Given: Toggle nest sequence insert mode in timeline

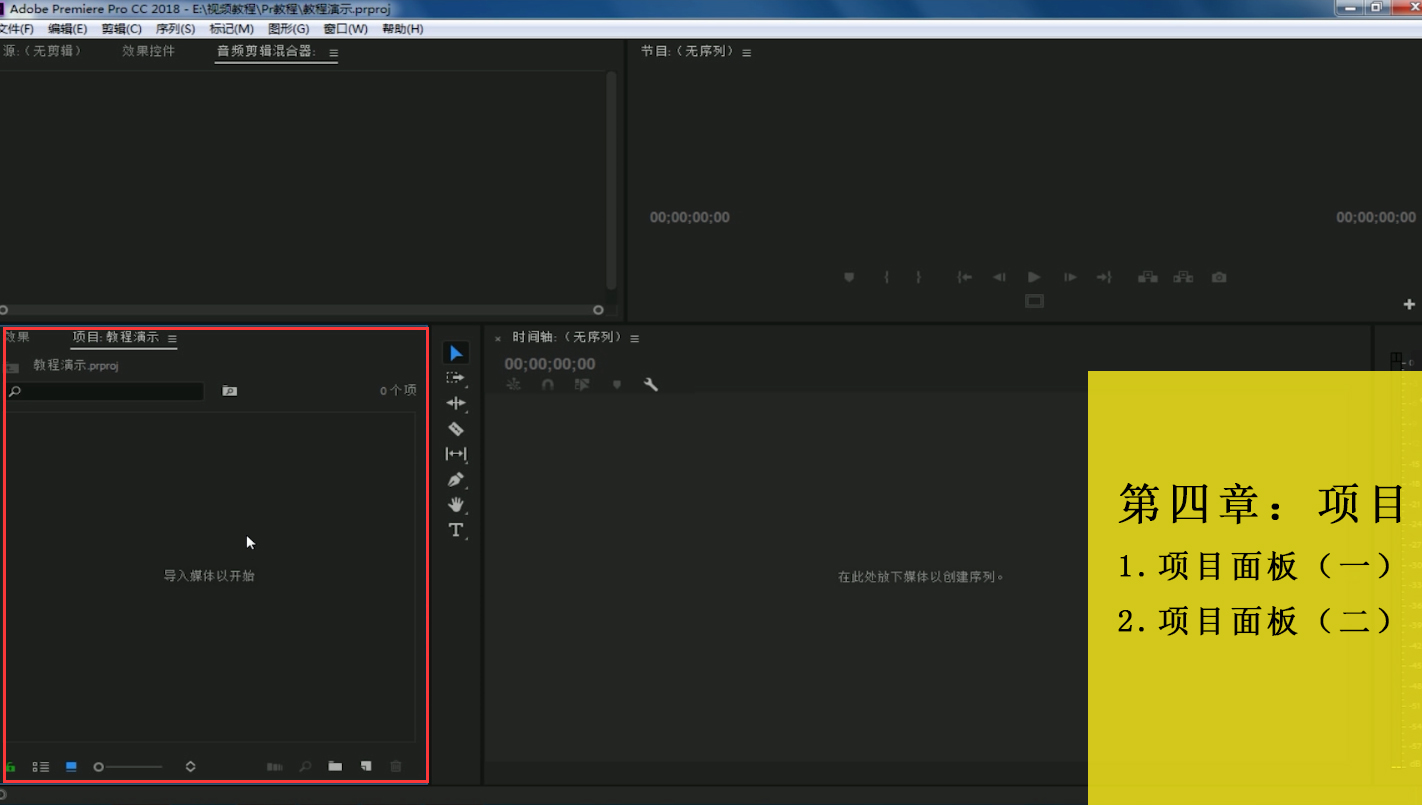Looking at the screenshot, I should coord(514,384).
